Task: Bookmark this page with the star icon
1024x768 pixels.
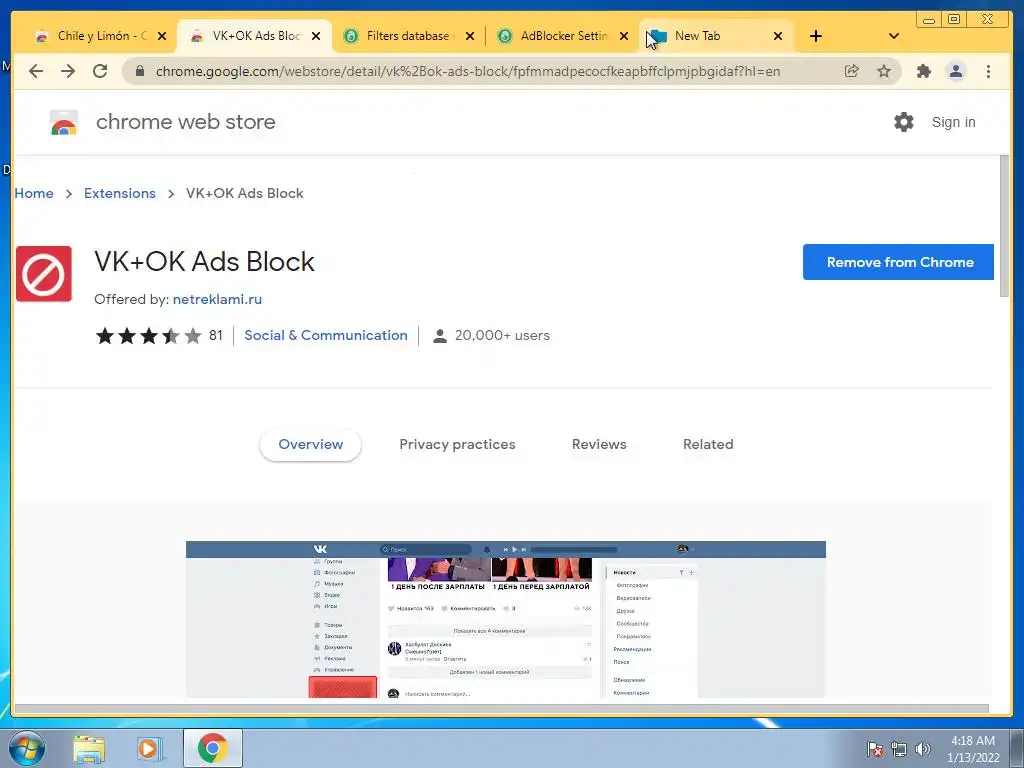Action: tap(884, 71)
